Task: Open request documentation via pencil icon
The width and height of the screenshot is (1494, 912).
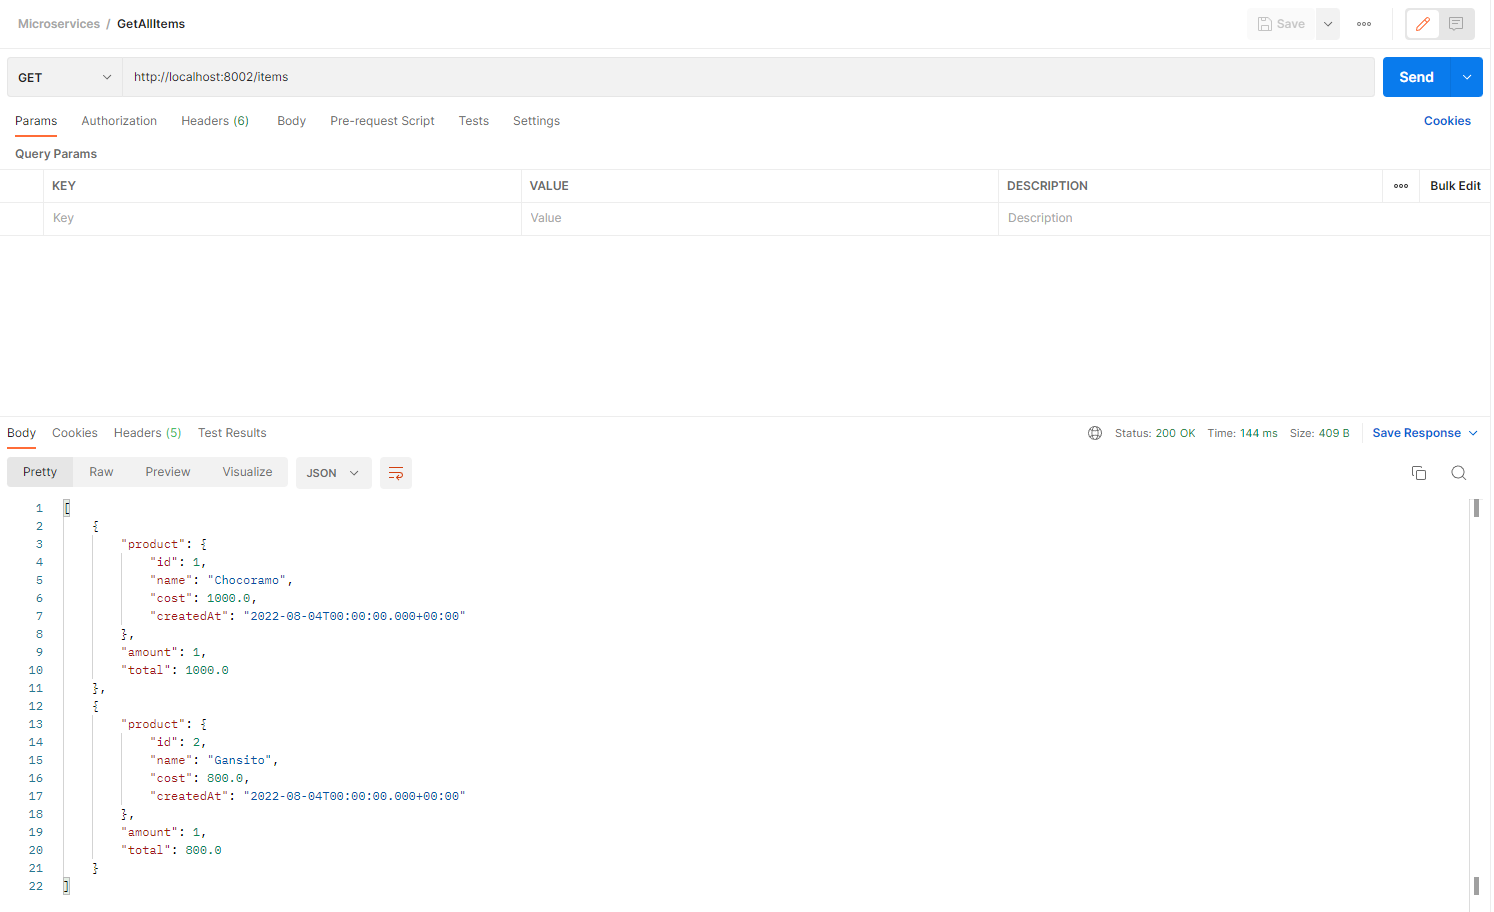Action: (1422, 23)
